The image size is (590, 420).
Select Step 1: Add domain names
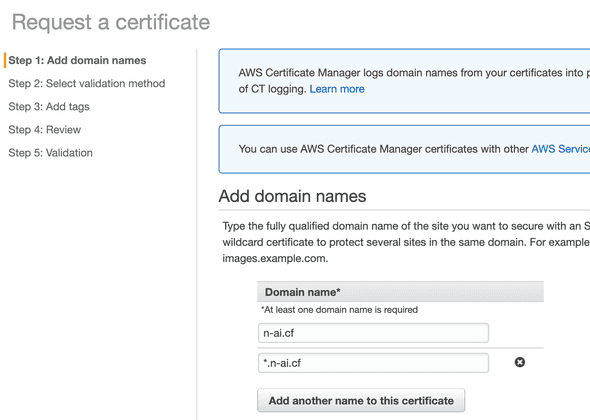[x=77, y=60]
